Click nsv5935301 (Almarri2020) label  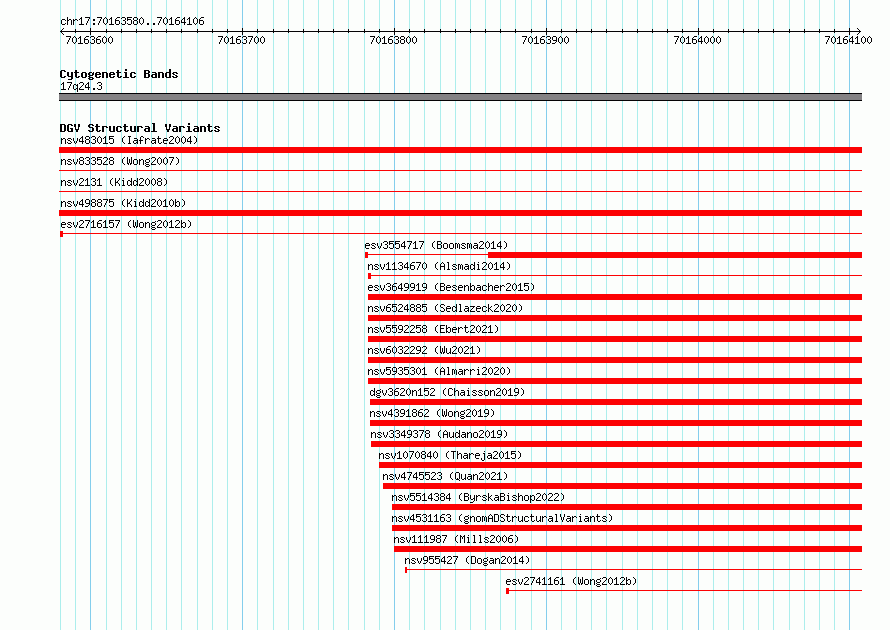[439, 371]
